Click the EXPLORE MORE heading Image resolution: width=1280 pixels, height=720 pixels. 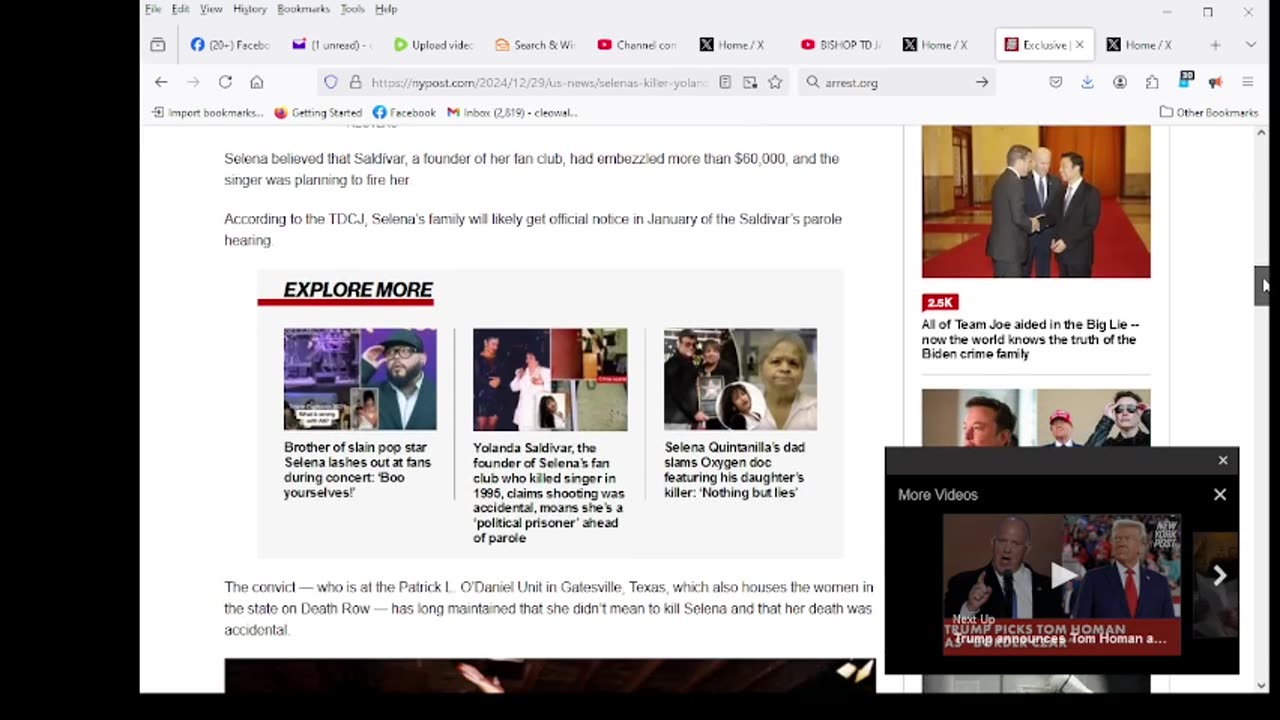(358, 290)
